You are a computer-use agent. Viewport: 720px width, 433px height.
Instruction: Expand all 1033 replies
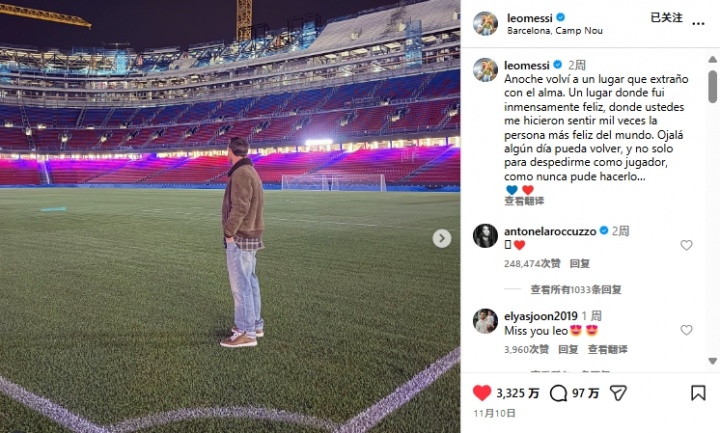(576, 290)
